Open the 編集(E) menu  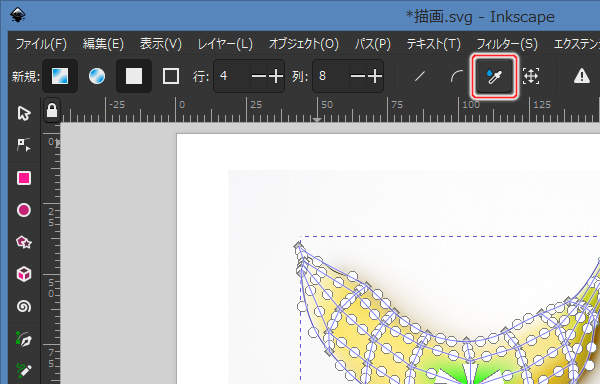(103, 44)
